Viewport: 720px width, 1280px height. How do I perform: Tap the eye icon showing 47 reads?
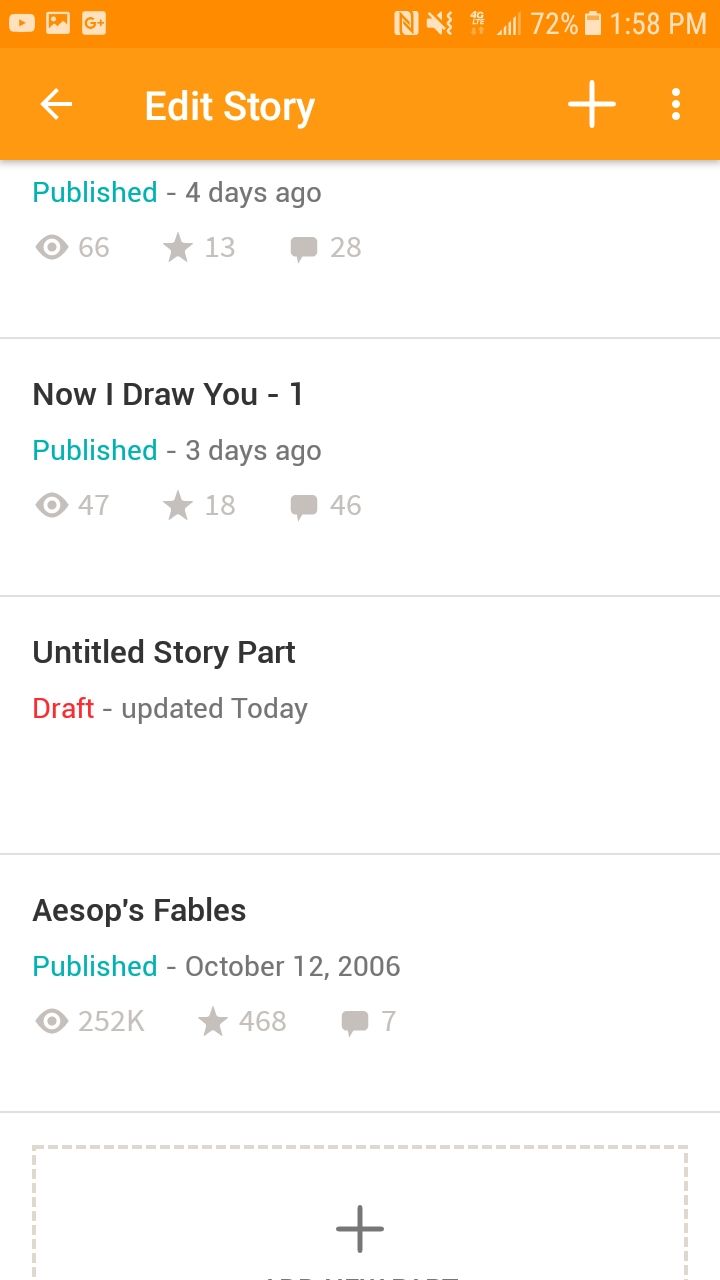click(x=52, y=505)
